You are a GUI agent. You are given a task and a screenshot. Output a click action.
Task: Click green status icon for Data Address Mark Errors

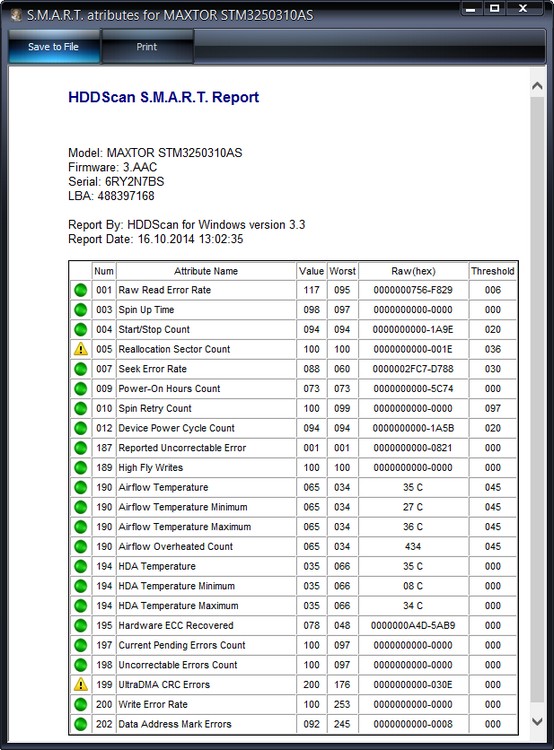click(x=80, y=724)
